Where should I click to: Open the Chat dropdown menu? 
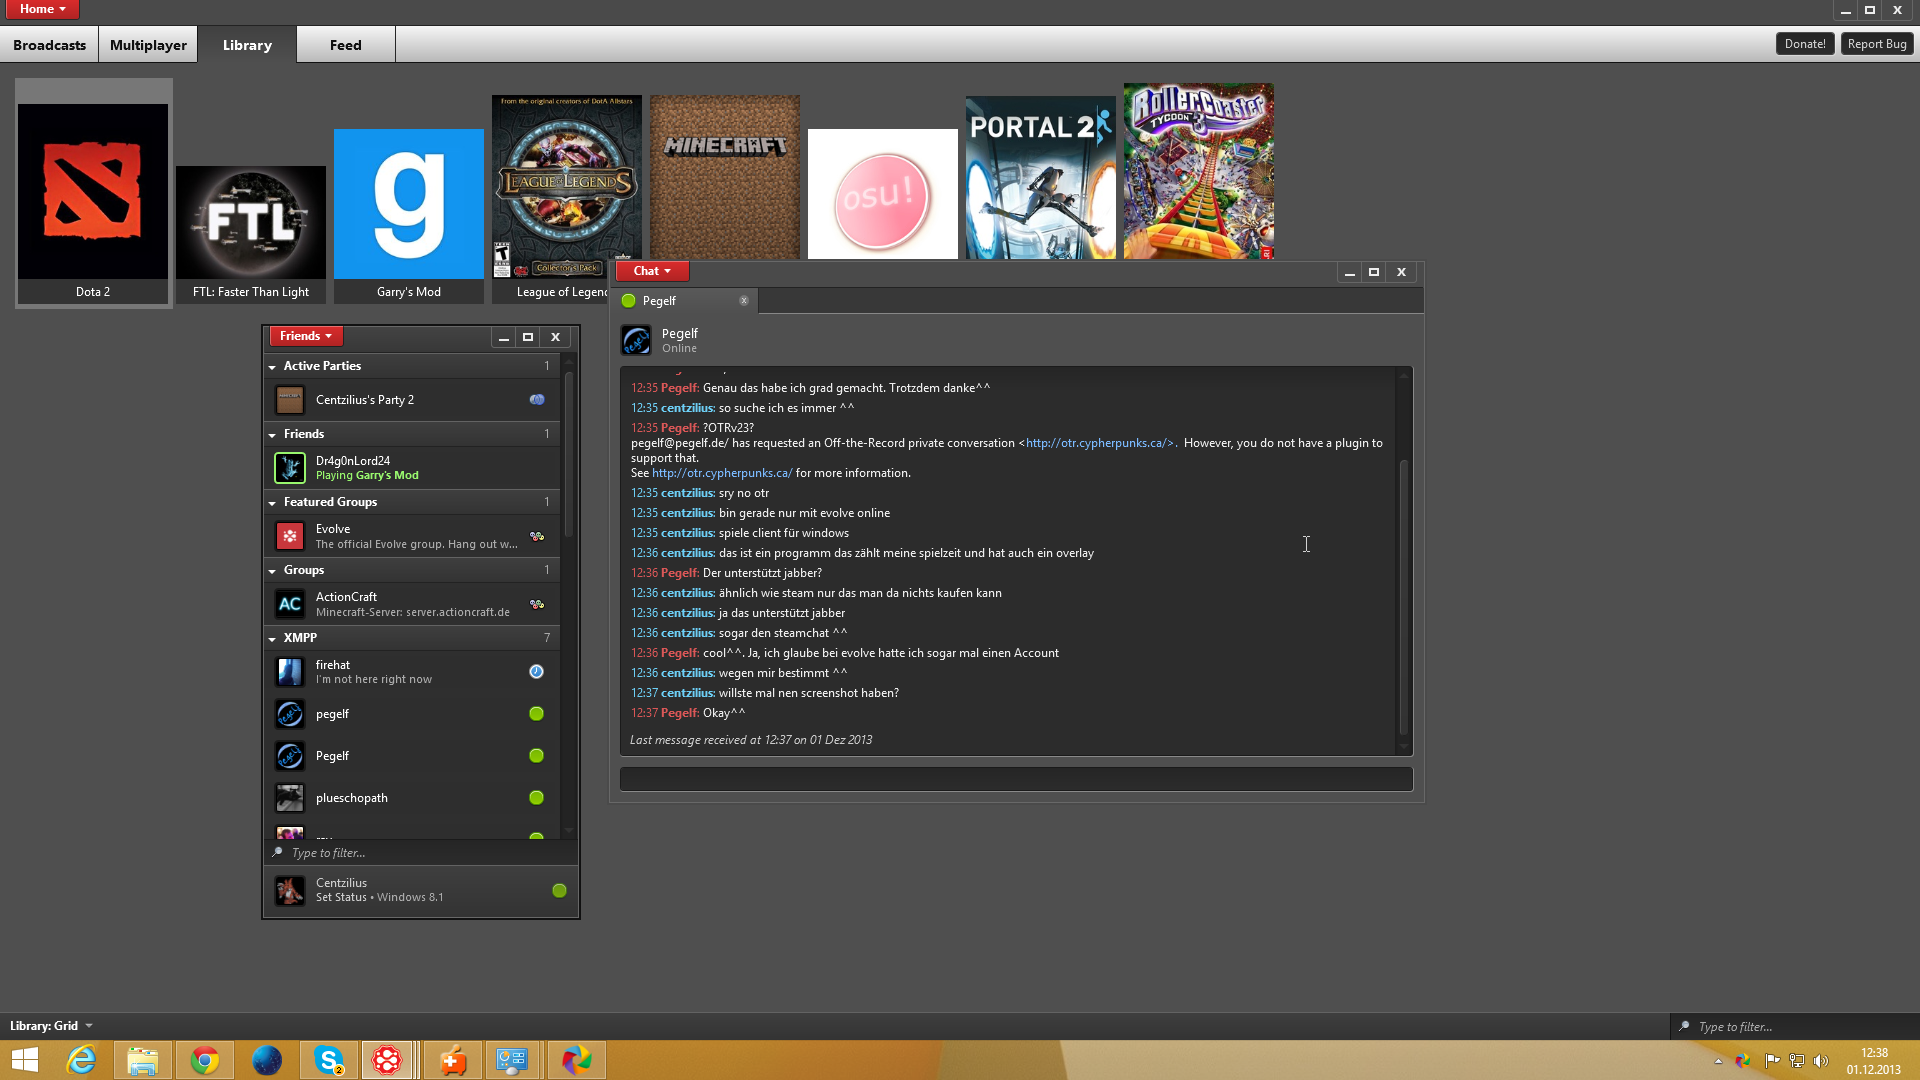pyautogui.click(x=652, y=271)
